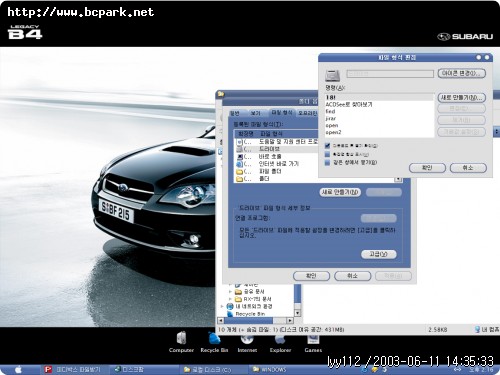Click the drive icon in file type edit dialog
The image size is (500, 375).
(x=332, y=75)
